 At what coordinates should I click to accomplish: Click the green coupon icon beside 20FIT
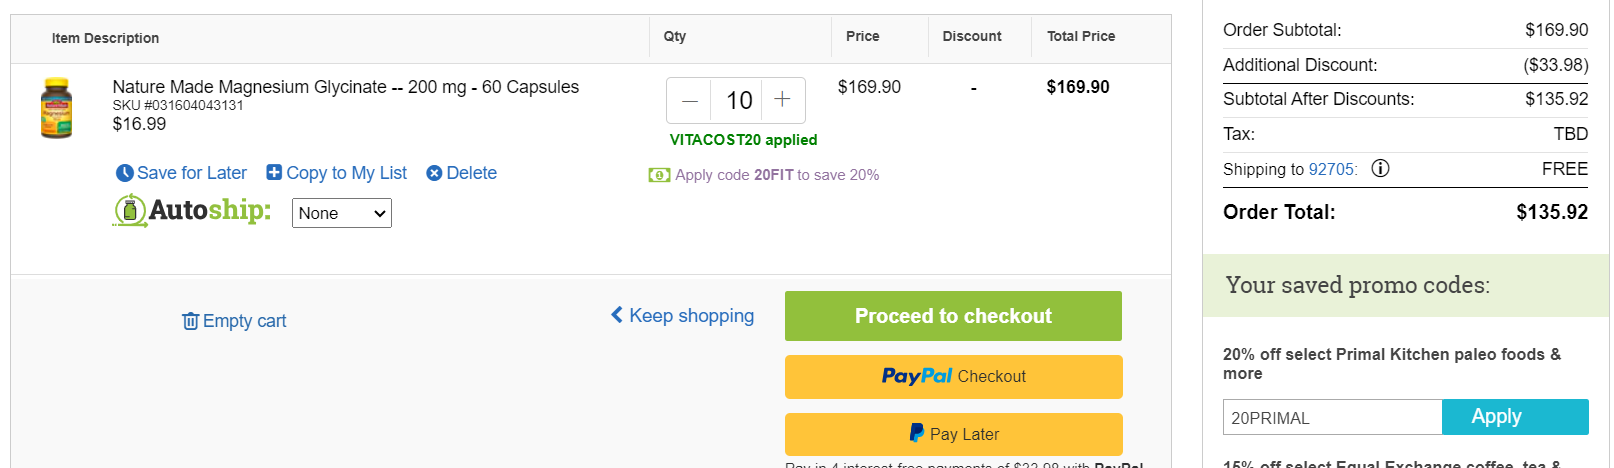659,175
